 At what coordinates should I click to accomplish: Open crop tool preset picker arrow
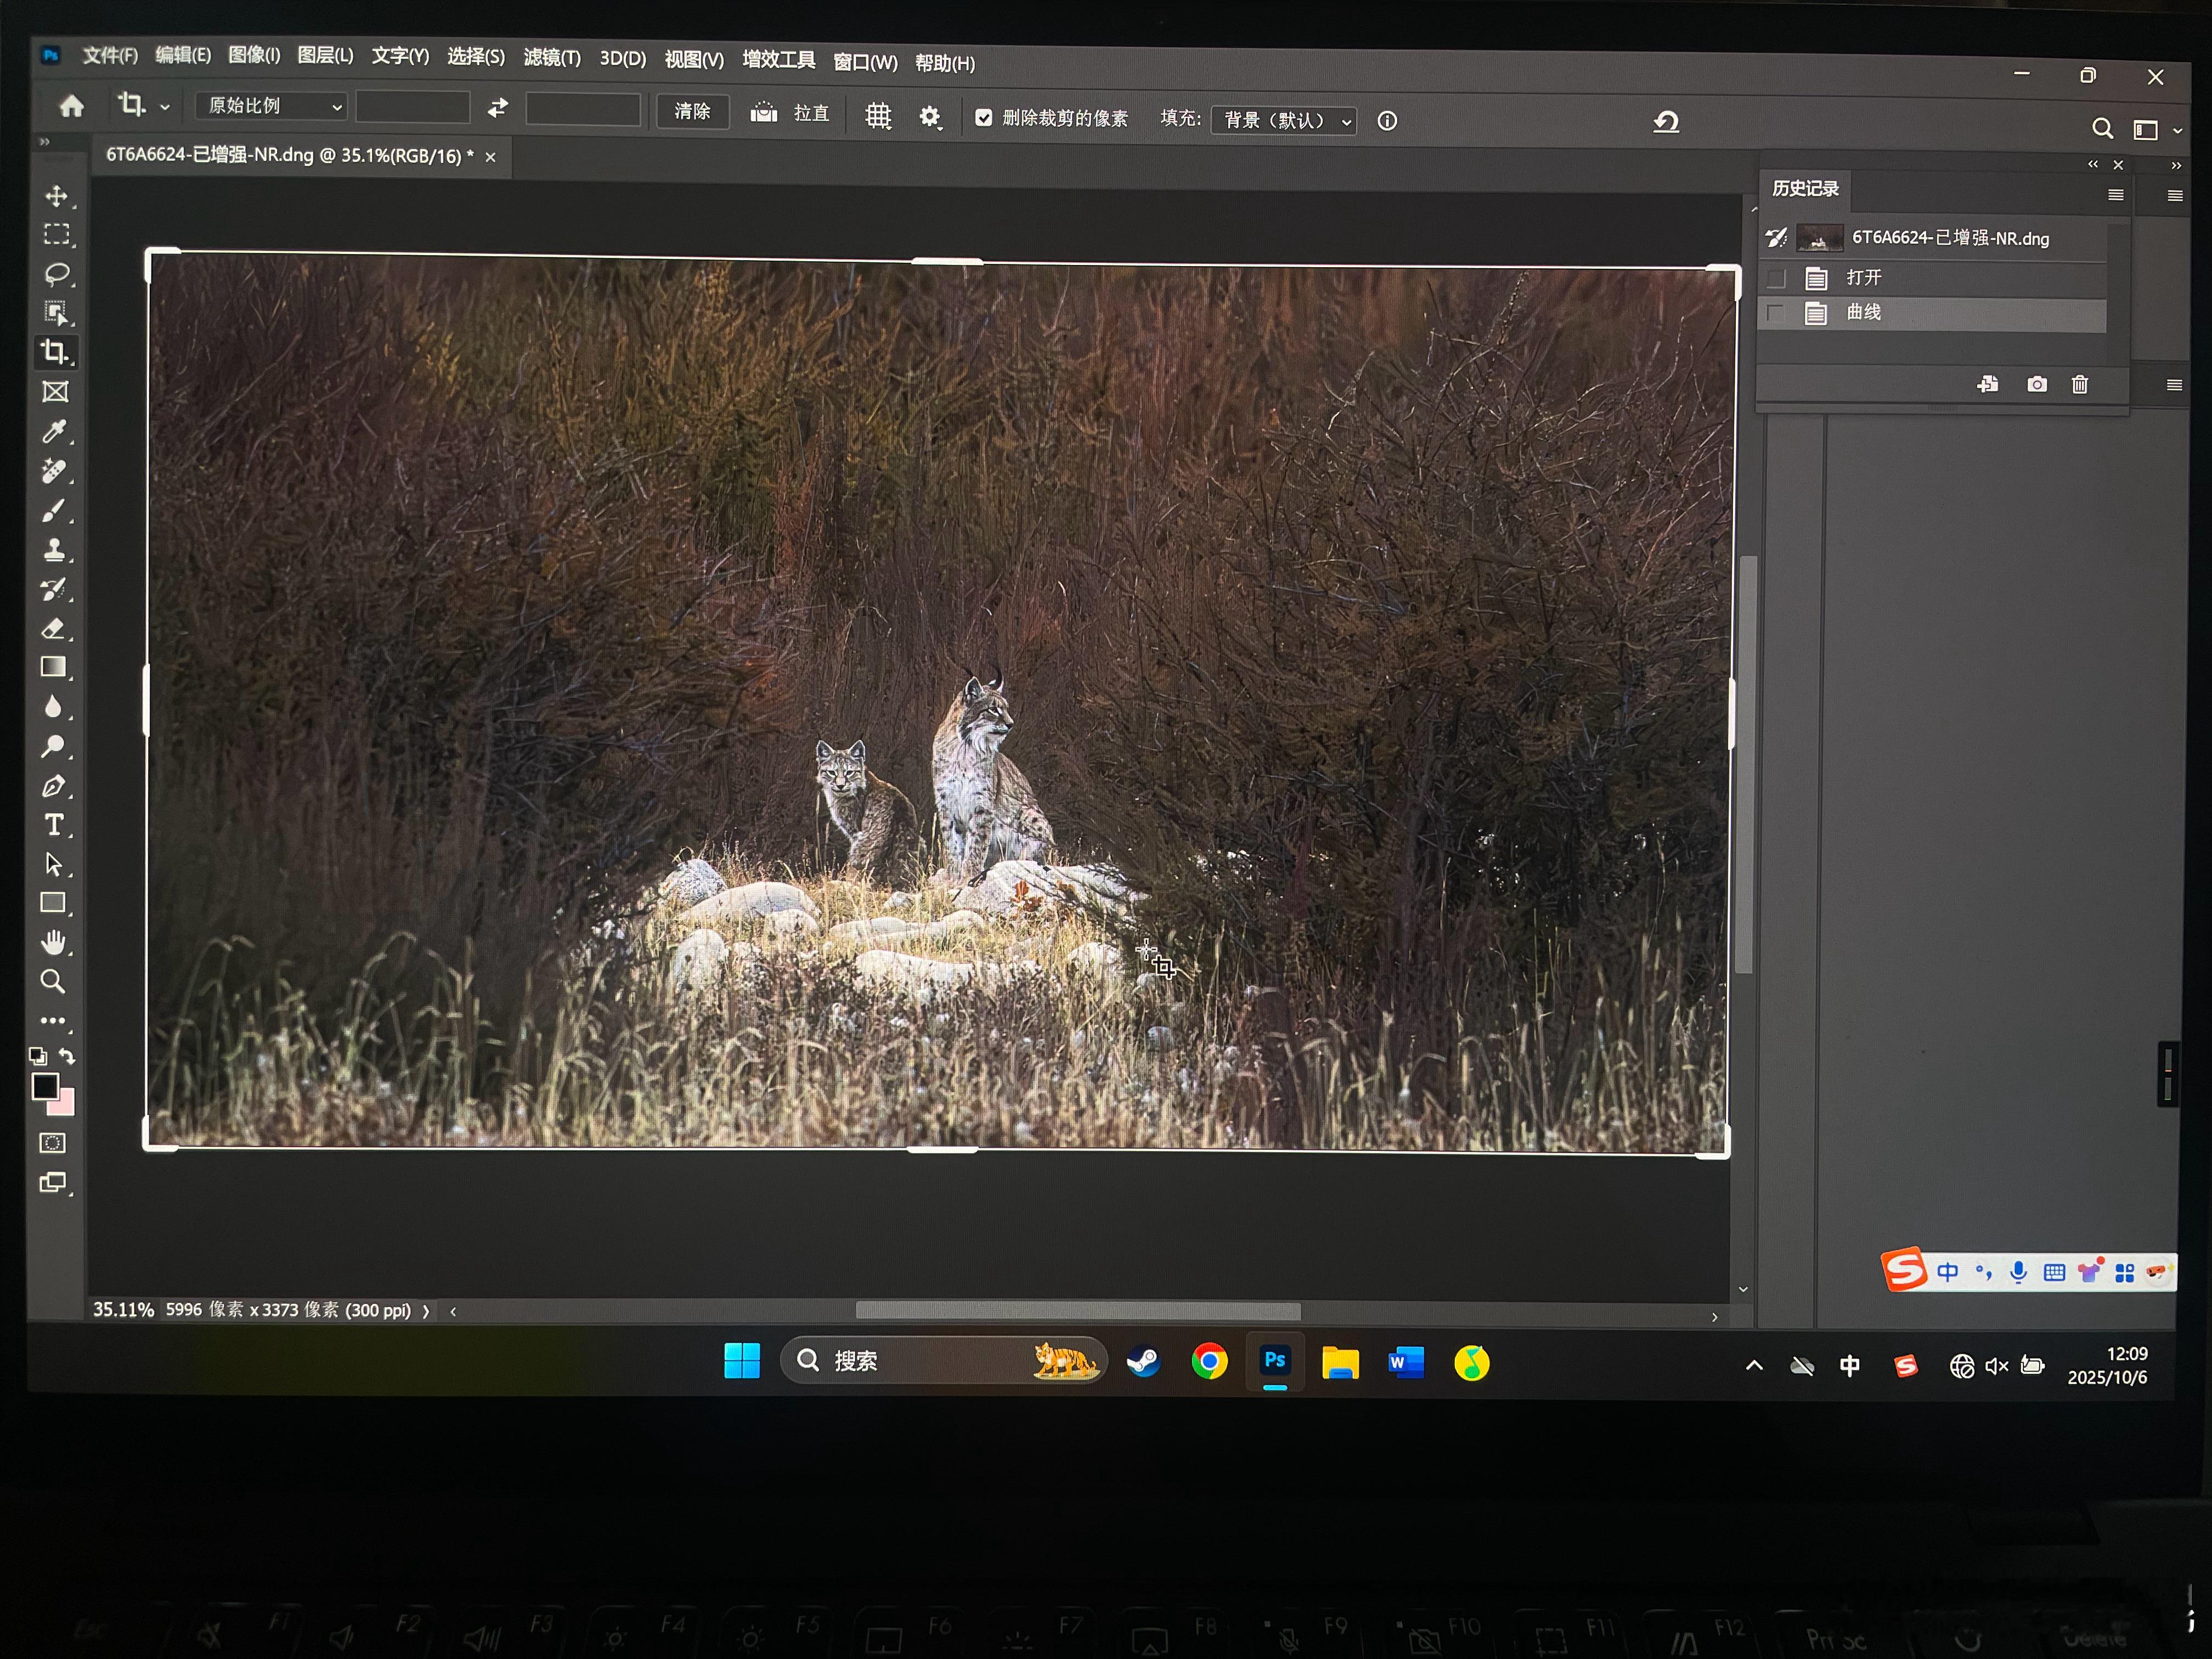point(165,106)
